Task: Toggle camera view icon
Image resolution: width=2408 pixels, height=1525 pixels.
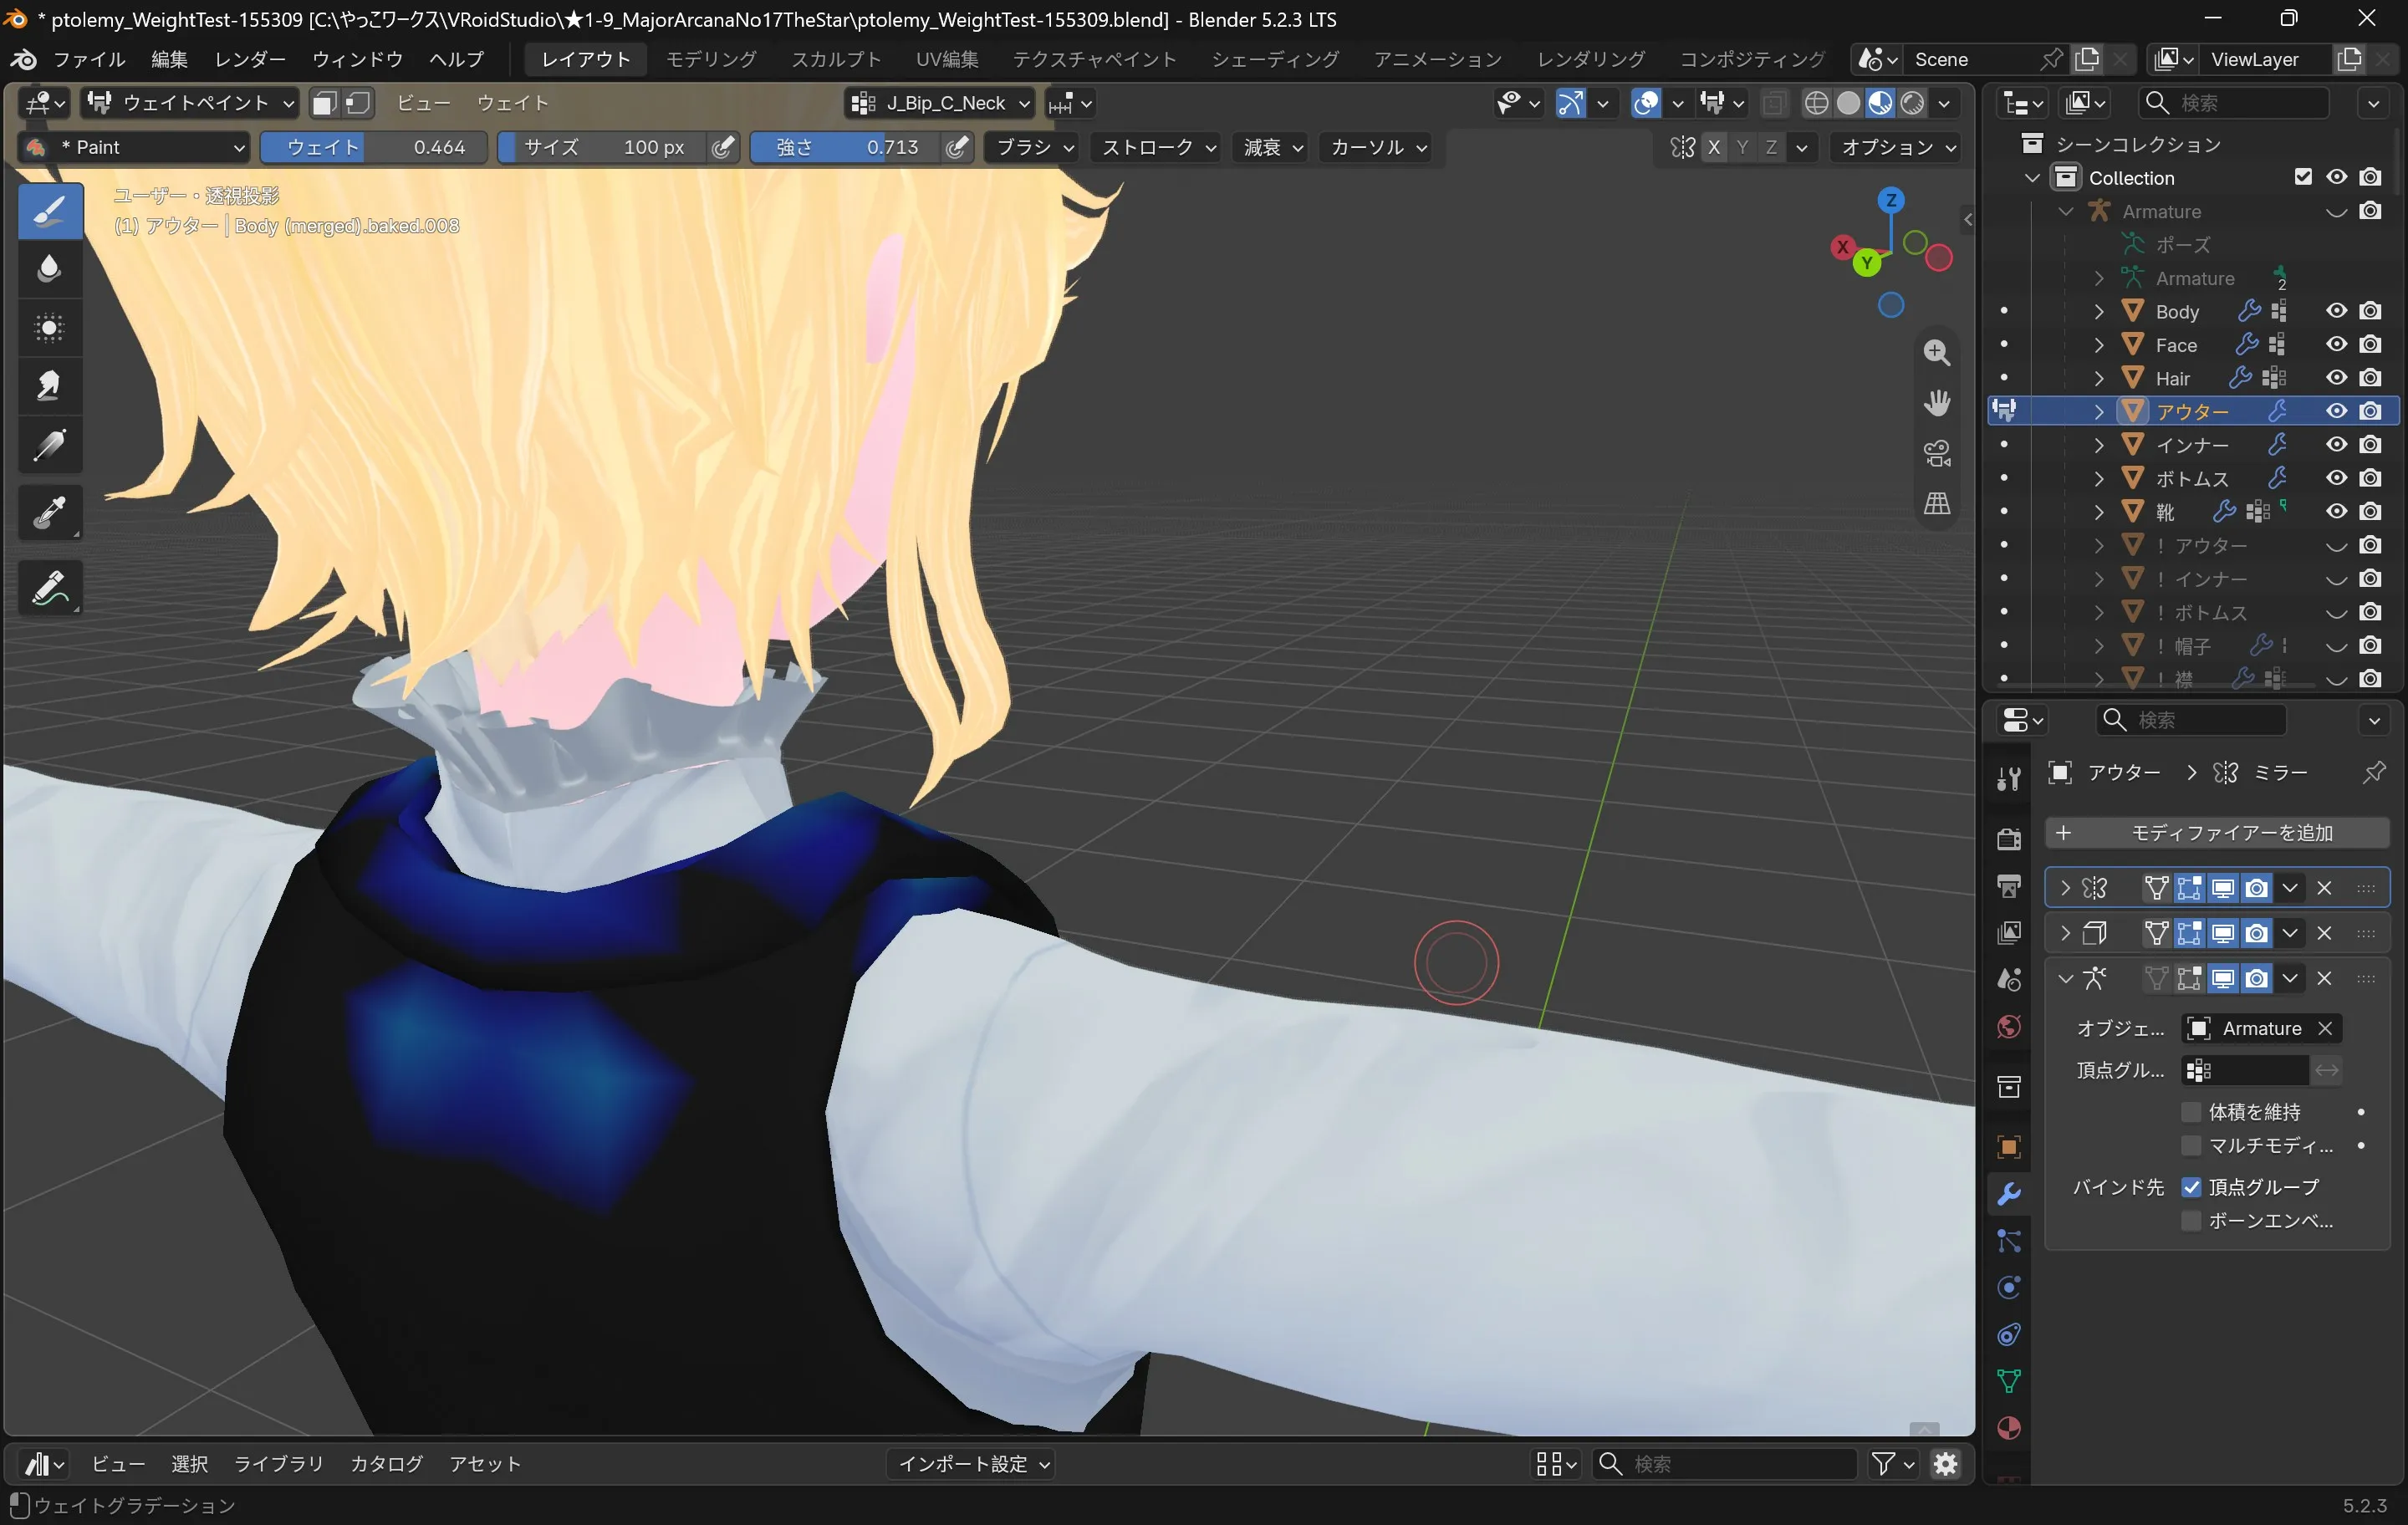Action: click(x=1937, y=453)
